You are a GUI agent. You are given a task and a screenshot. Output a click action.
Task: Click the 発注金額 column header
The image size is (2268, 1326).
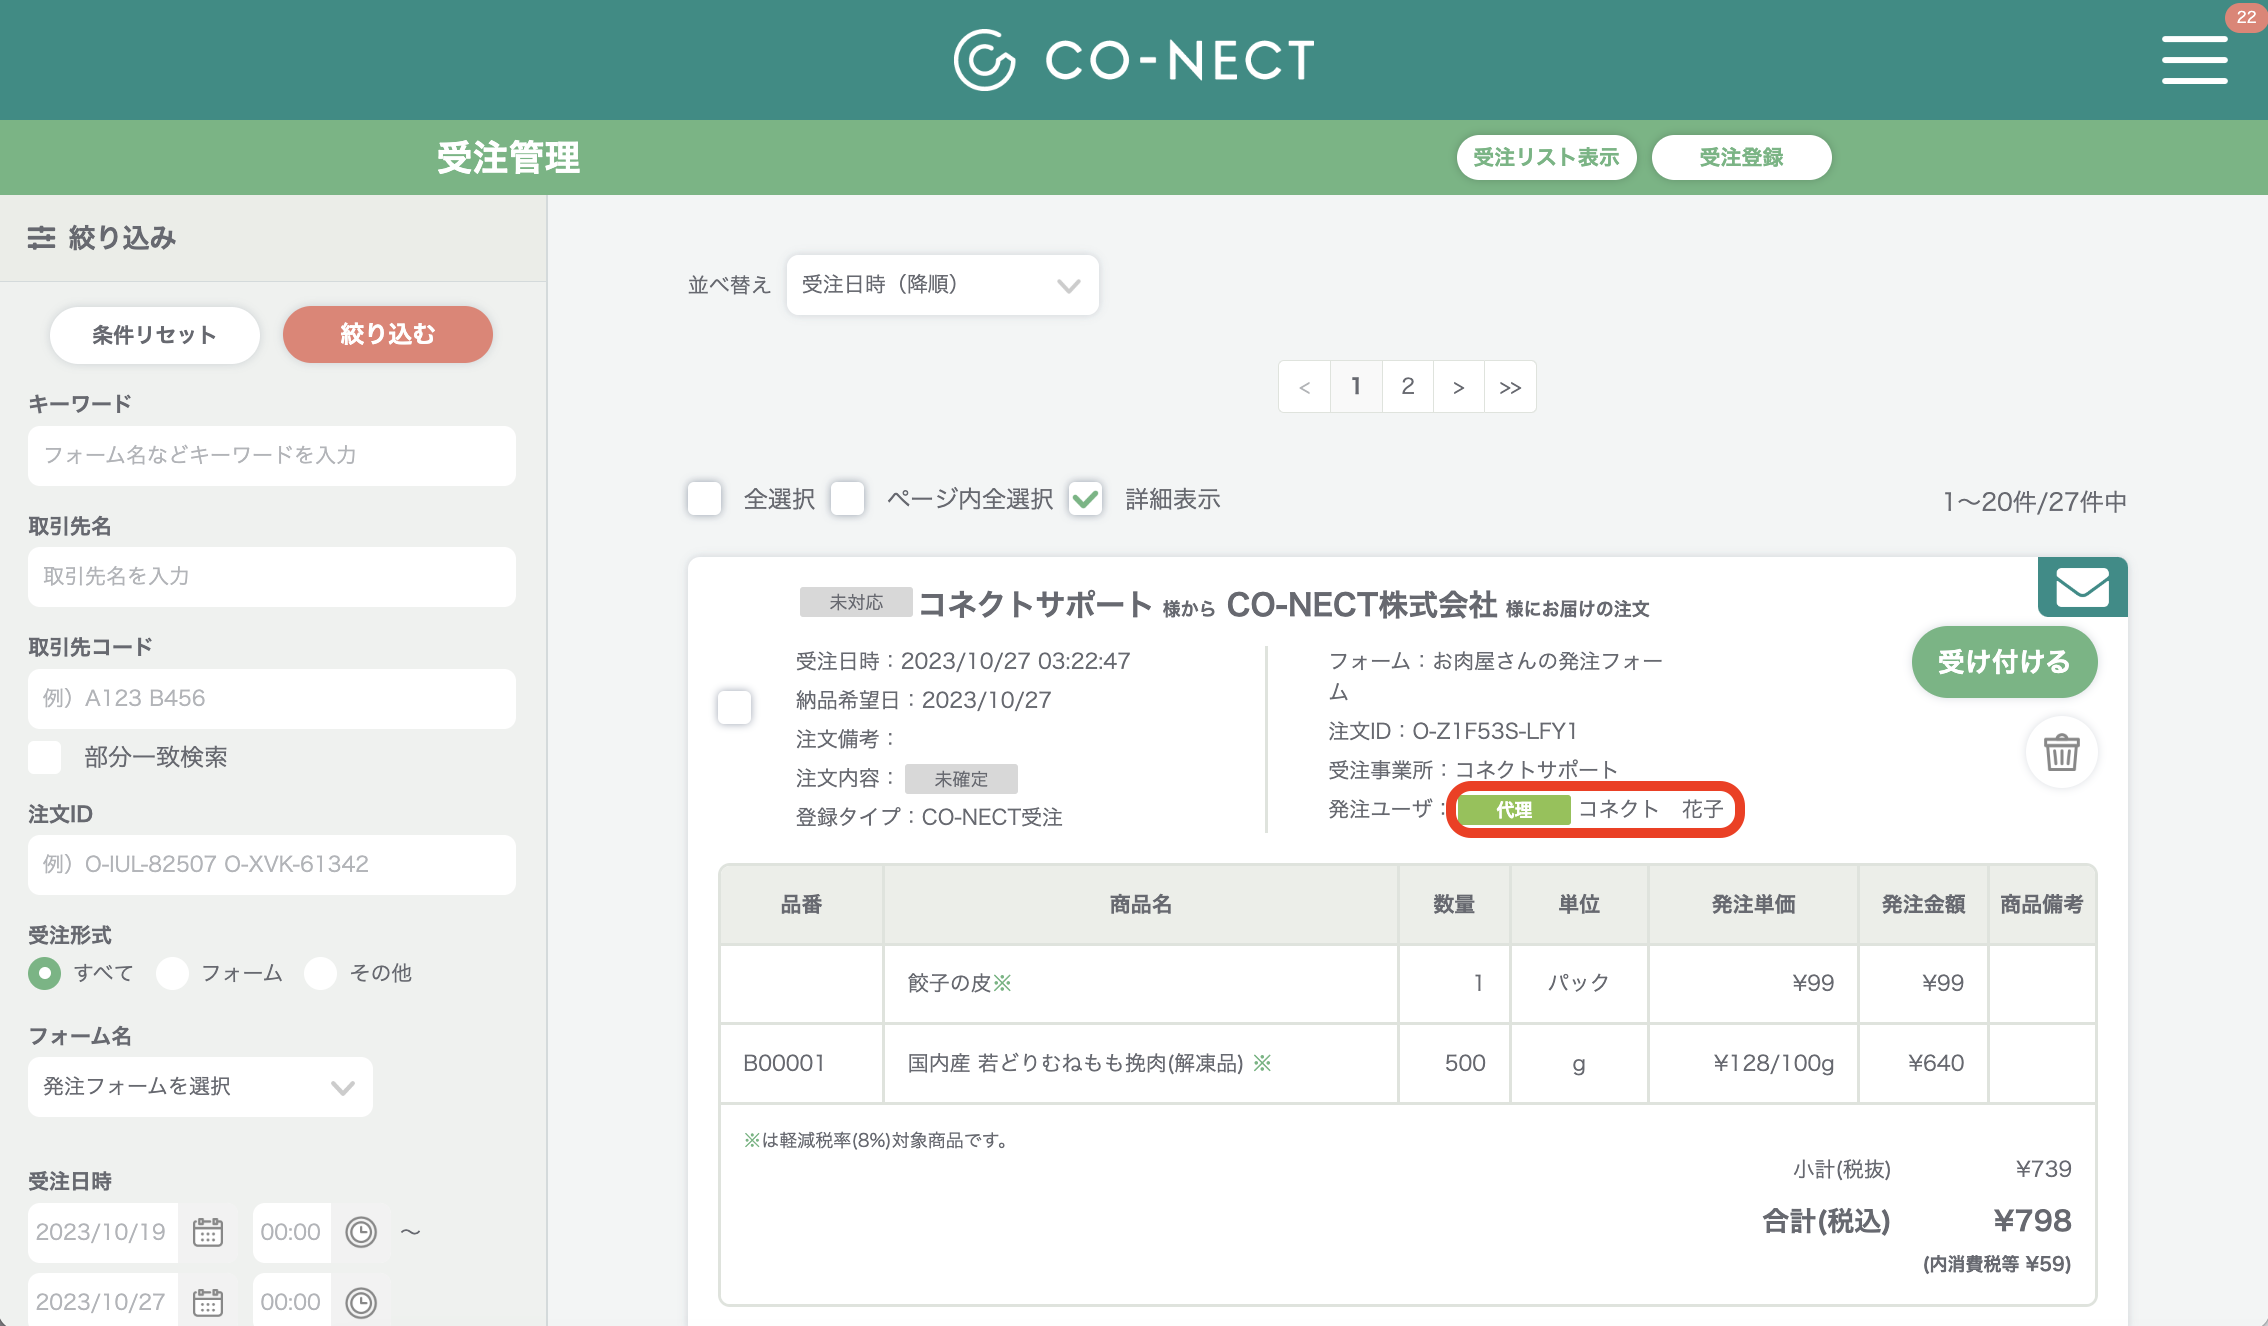pyautogui.click(x=1924, y=905)
